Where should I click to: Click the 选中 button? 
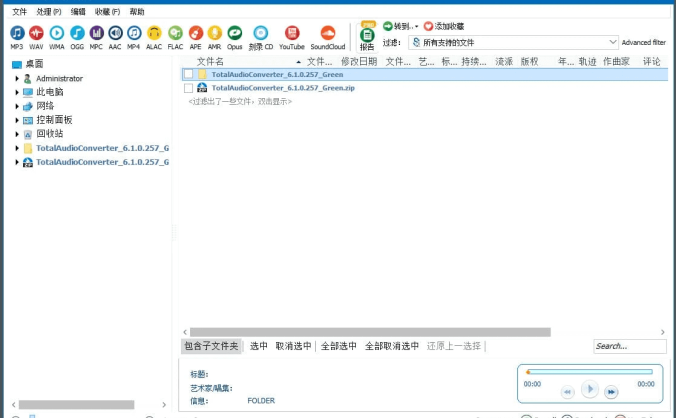pos(259,346)
